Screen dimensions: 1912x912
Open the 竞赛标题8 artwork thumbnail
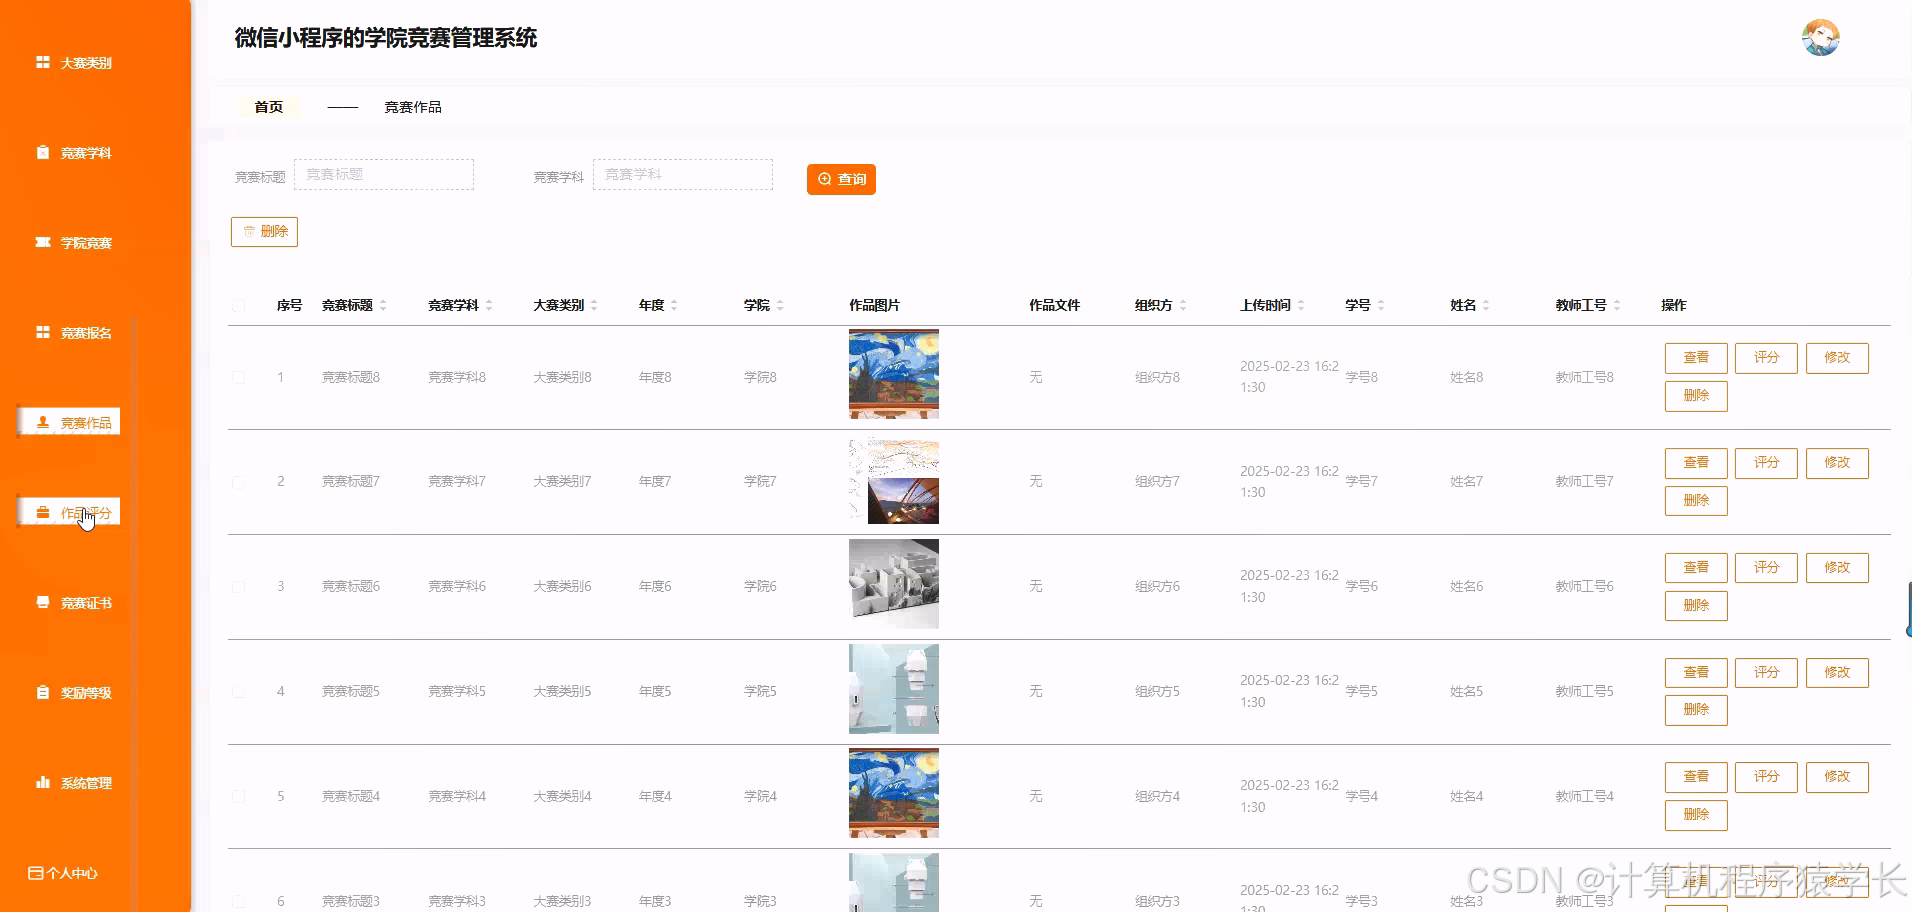pyautogui.click(x=894, y=374)
